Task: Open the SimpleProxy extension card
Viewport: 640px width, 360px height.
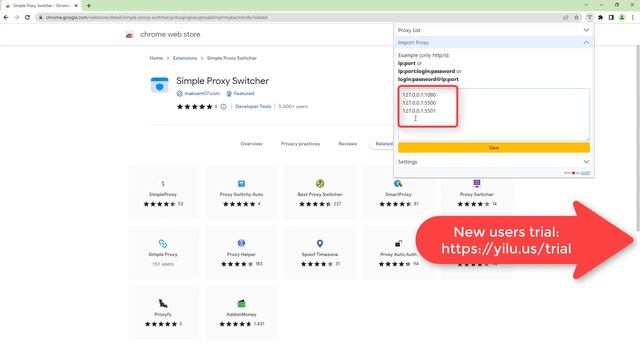Action: 163,193
